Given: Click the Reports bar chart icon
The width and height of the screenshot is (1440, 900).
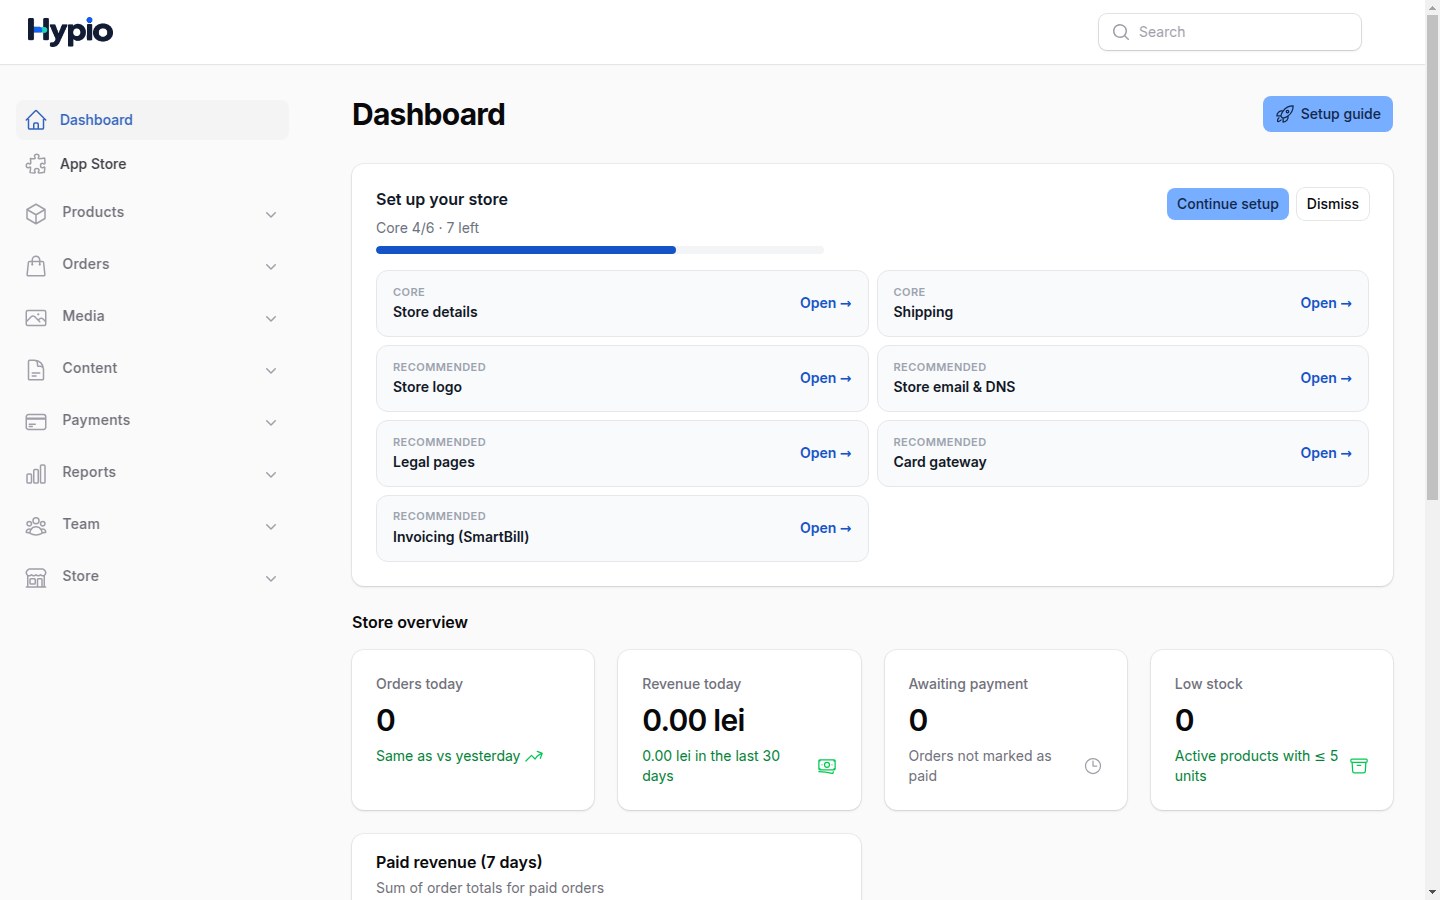Looking at the screenshot, I should point(36,473).
